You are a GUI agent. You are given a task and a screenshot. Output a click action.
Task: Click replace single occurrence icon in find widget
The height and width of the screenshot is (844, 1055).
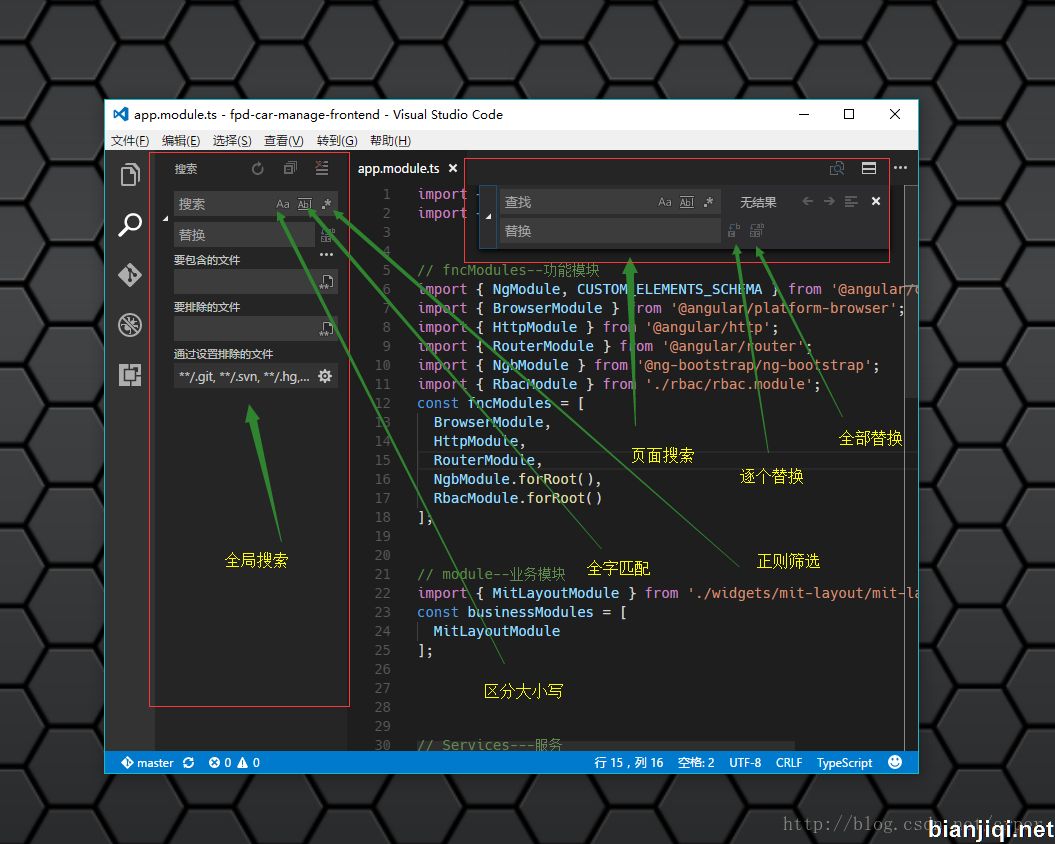coord(734,231)
